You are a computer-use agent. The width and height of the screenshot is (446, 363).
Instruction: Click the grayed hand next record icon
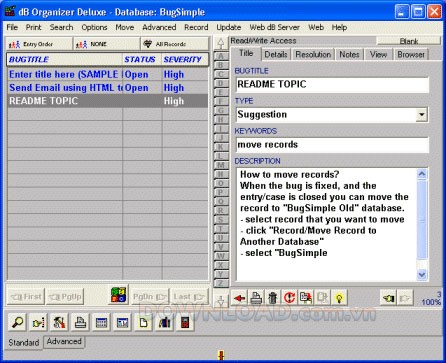click(405, 298)
